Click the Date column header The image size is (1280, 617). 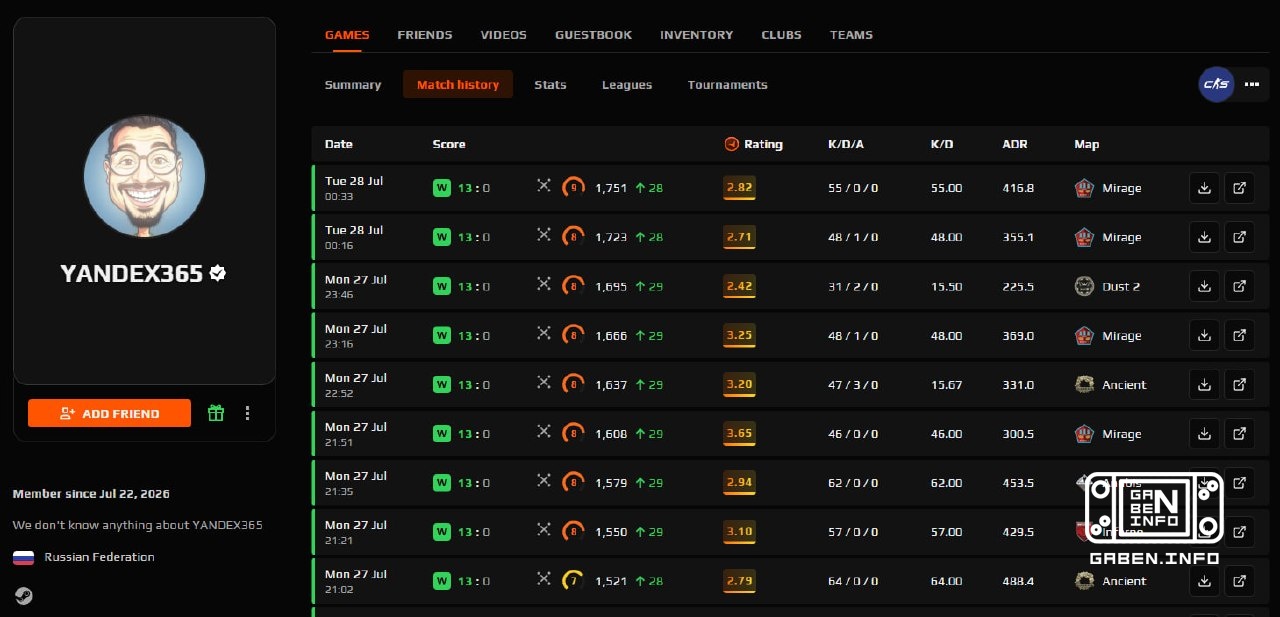[339, 144]
